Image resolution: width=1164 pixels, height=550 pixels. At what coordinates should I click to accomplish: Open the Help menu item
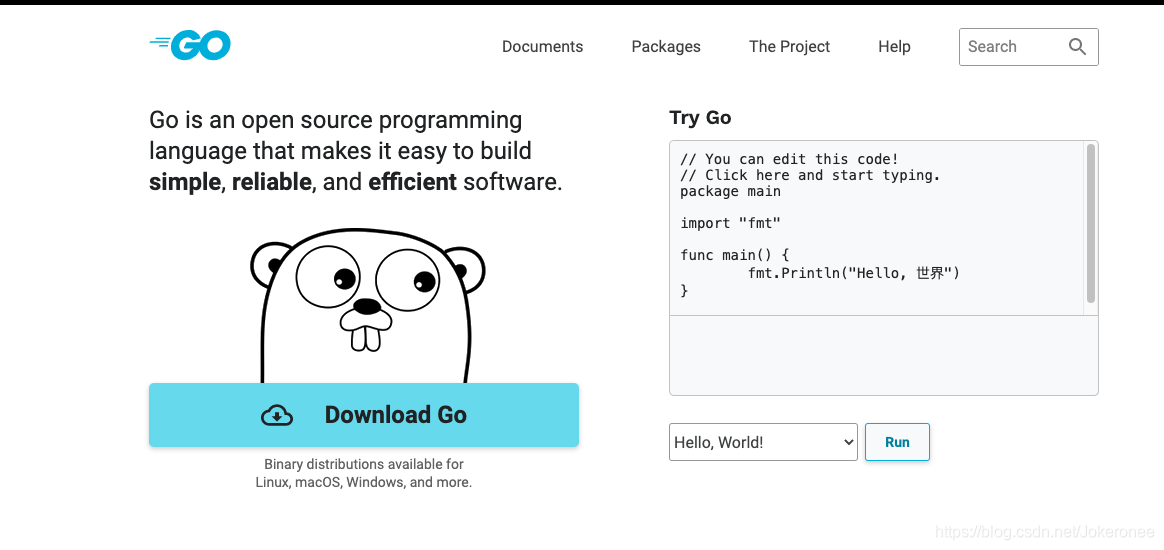(x=895, y=47)
